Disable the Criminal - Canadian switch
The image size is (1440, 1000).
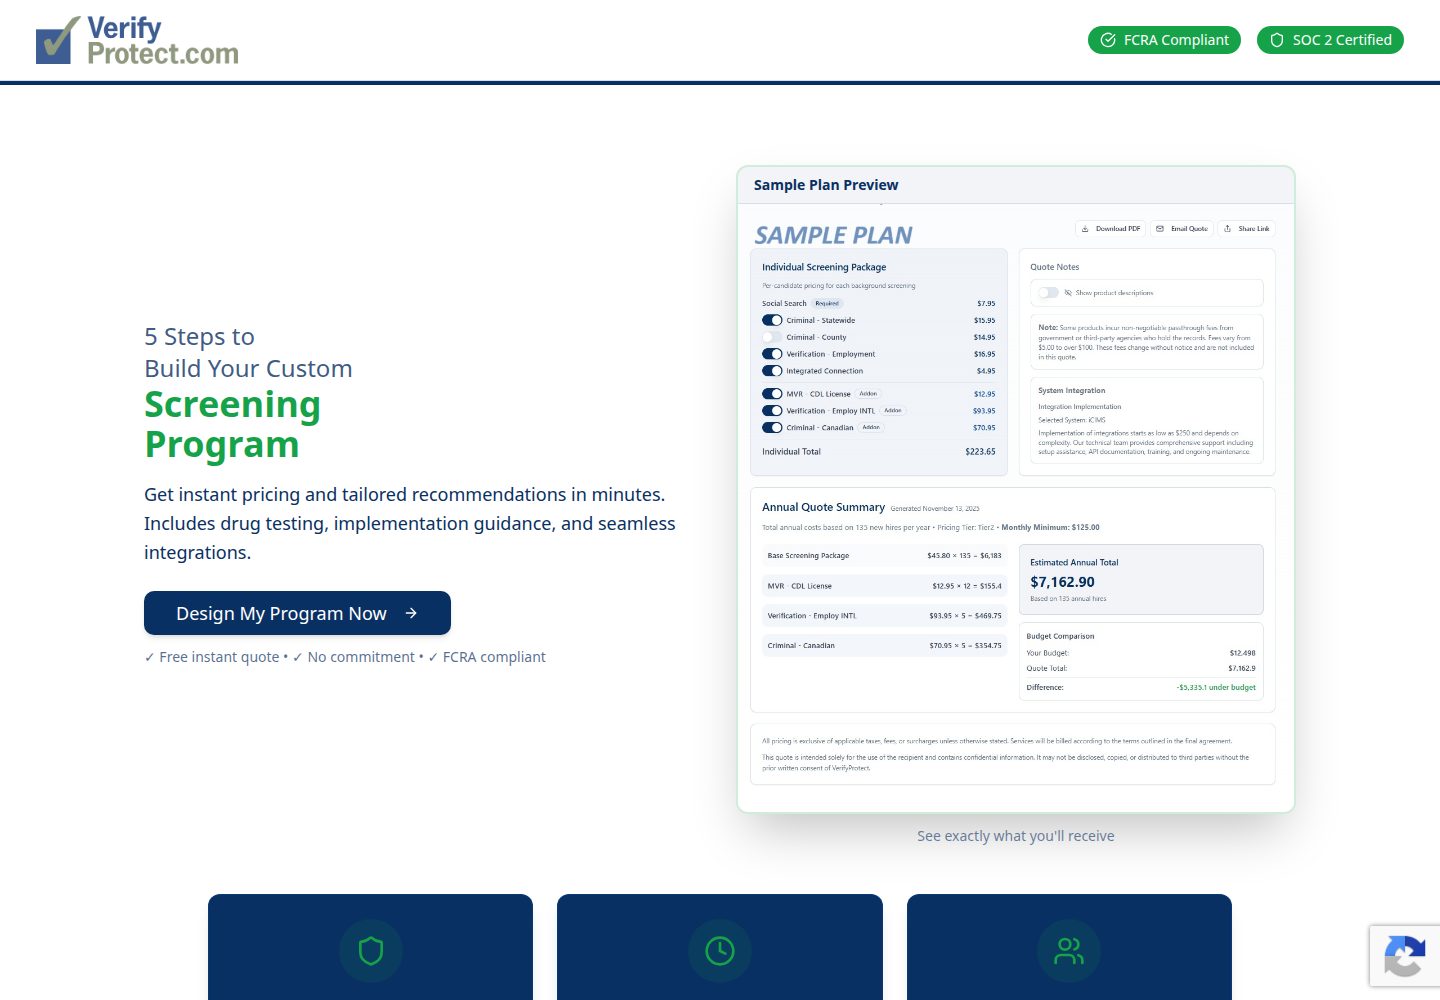(x=772, y=428)
